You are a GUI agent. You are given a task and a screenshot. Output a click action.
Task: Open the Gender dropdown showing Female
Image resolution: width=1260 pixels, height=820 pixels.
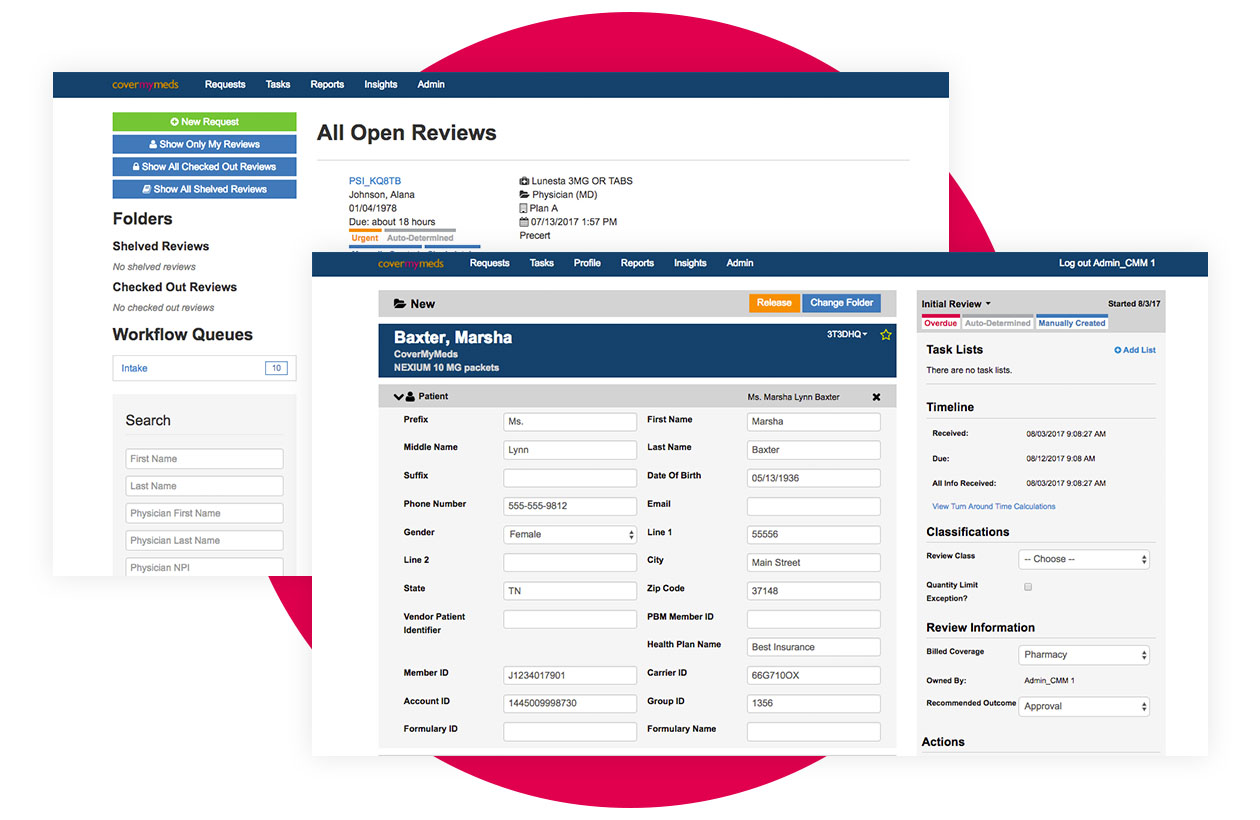(x=570, y=534)
